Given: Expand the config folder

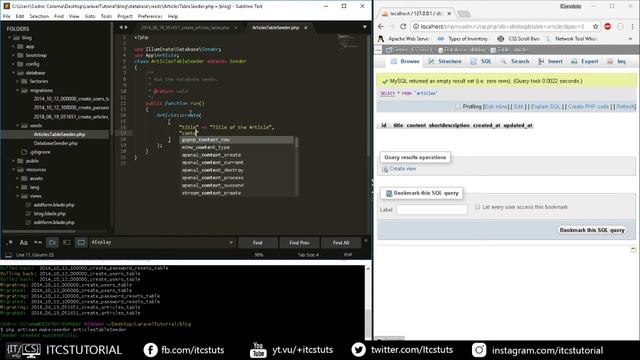Looking at the screenshot, I should [14, 64].
